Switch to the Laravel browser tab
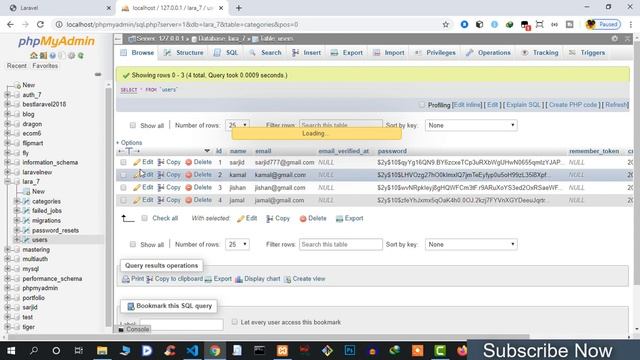The height and width of the screenshot is (360, 640). (x=60, y=8)
